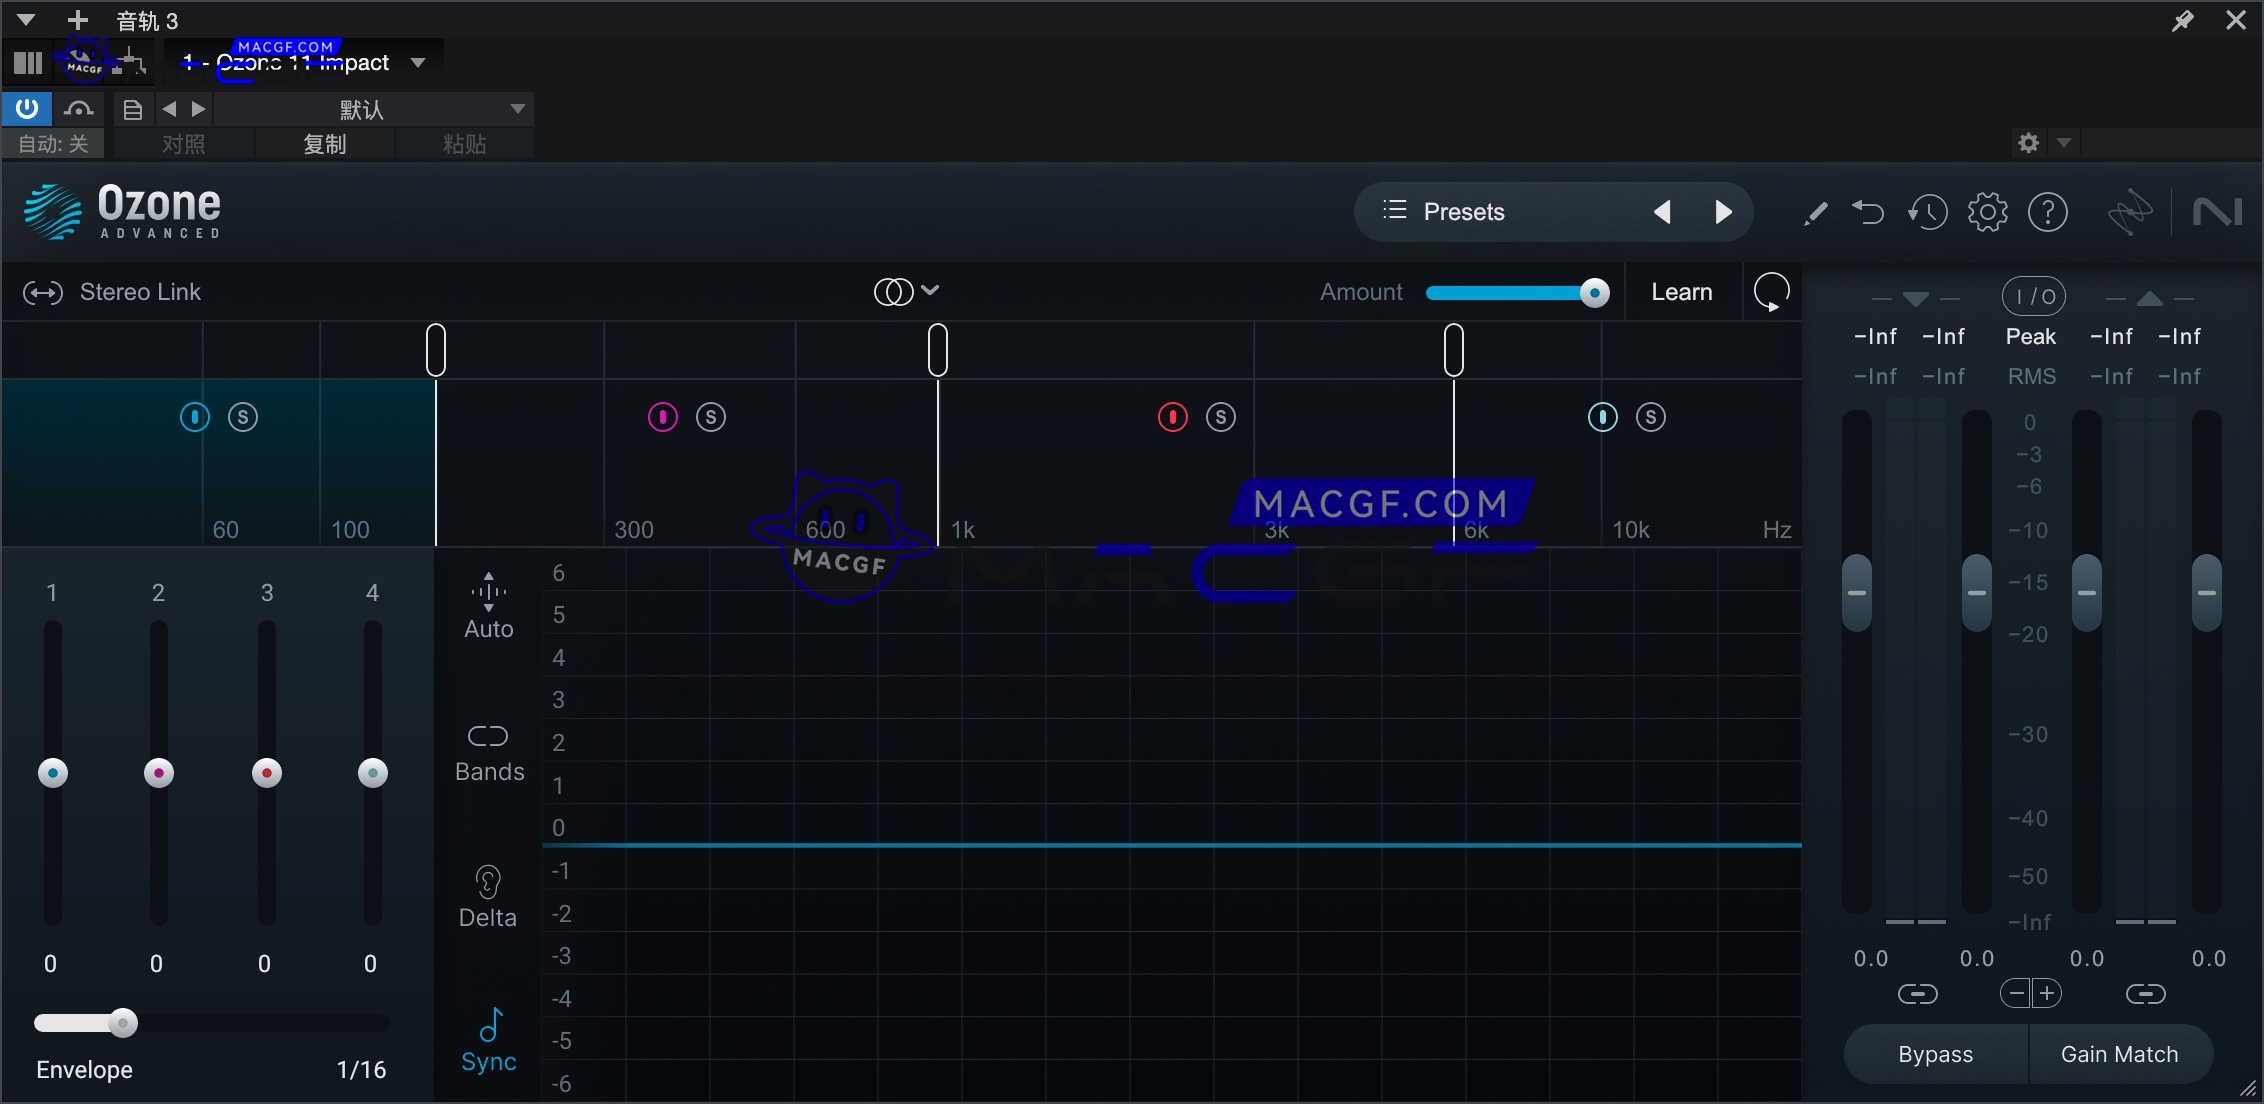
Task: Open the Bands view
Action: pos(488,748)
